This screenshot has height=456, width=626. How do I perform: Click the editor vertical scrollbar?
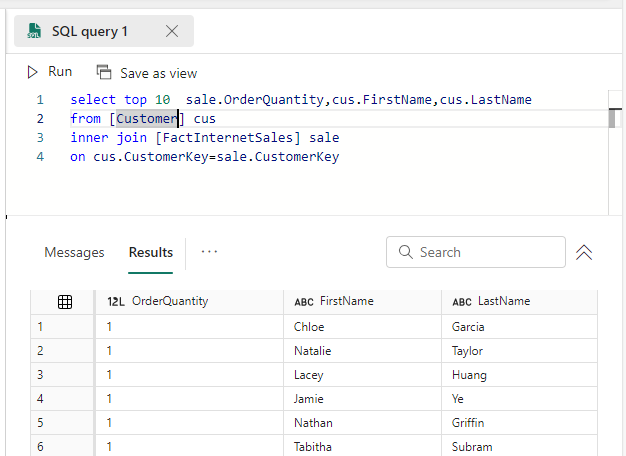point(611,119)
